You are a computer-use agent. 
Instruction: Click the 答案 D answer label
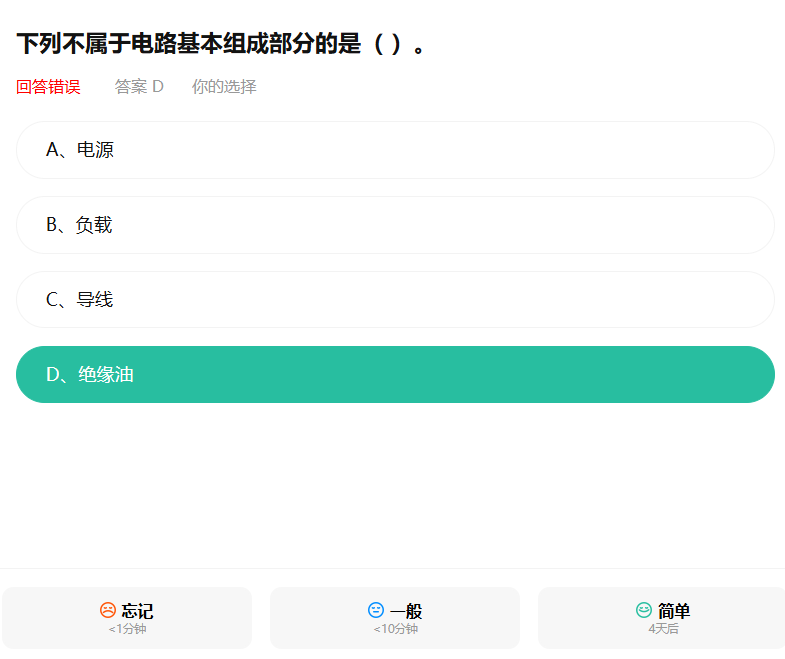(x=139, y=87)
